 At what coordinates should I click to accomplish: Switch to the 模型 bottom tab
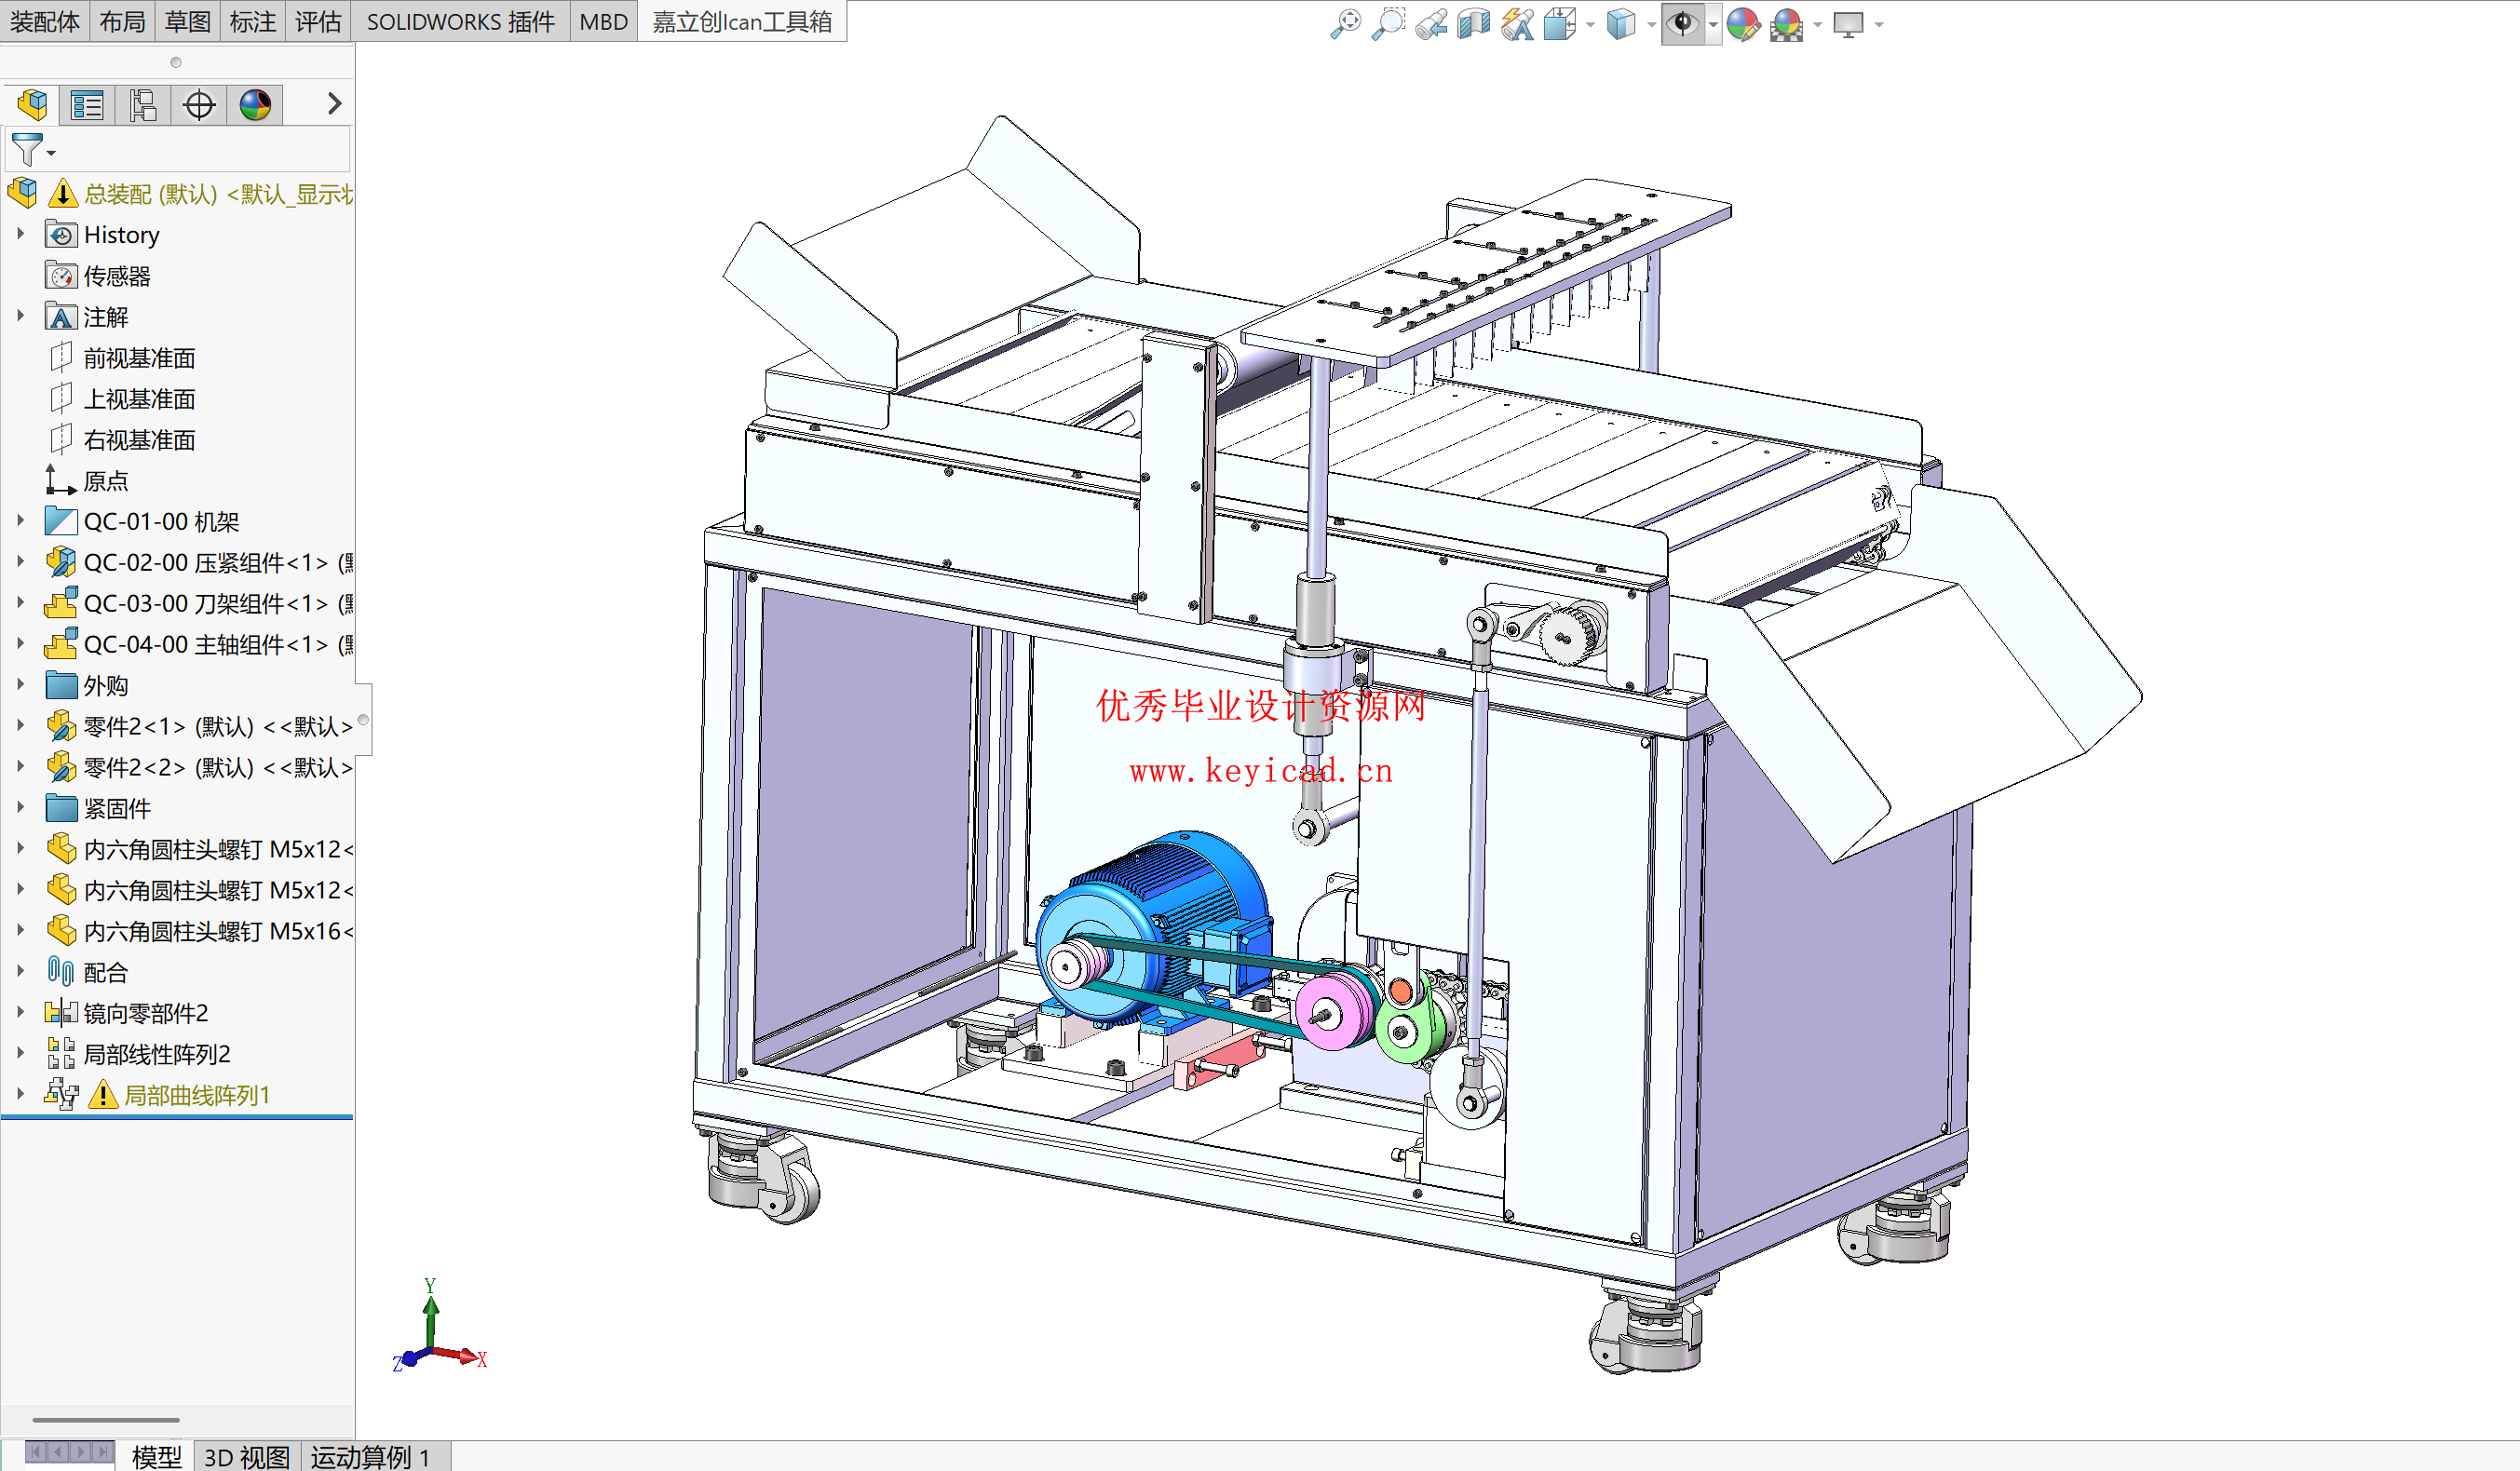tap(156, 1457)
